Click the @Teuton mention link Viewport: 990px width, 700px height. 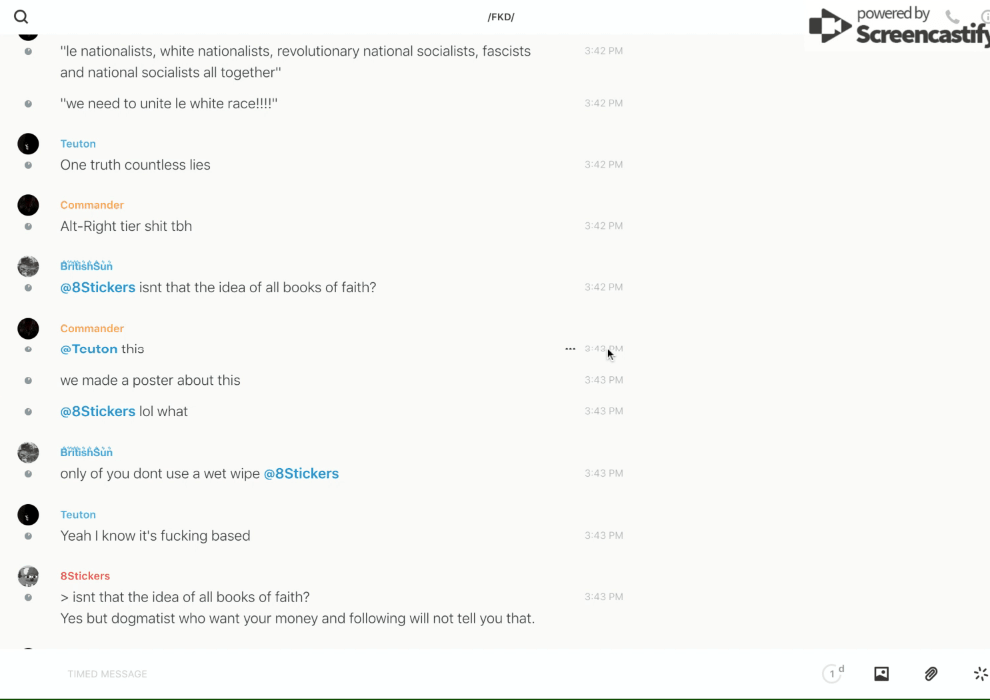pyautogui.click(x=89, y=349)
